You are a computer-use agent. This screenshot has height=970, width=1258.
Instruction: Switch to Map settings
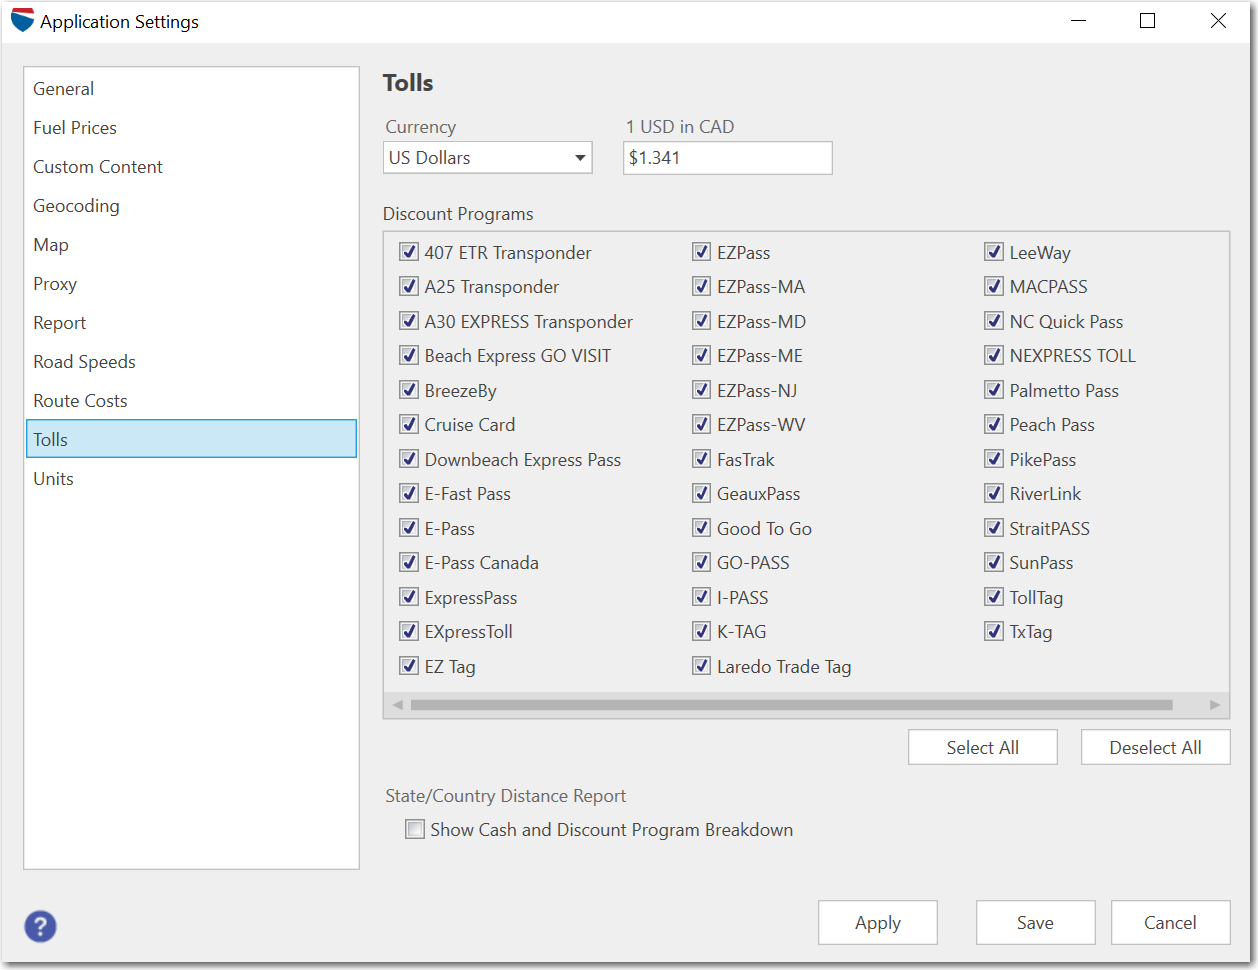[191, 245]
